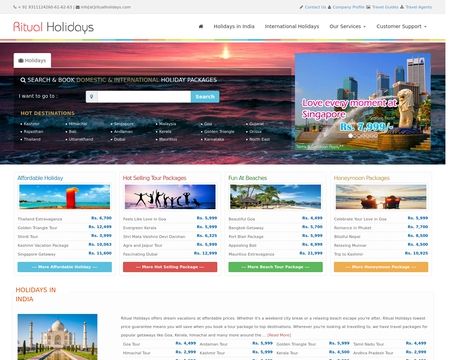This screenshot has height=360, width=450.
Task: Expand the Our Services dropdown
Action: [x=347, y=26]
